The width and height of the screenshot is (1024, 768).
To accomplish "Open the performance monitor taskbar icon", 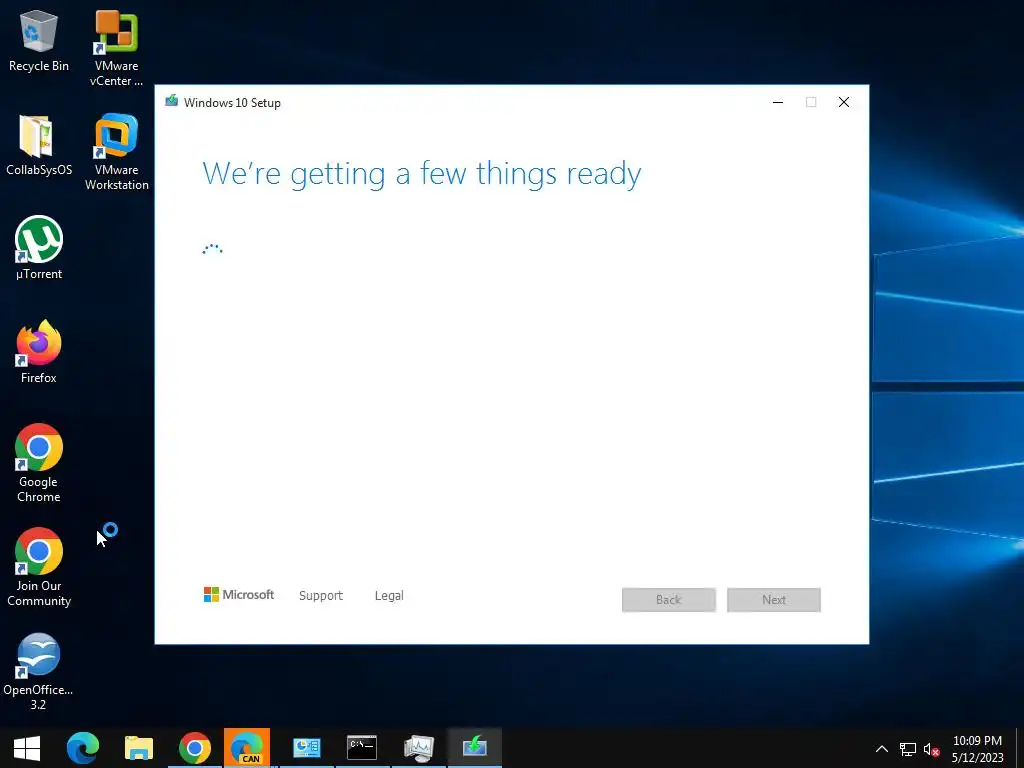I will pyautogui.click(x=419, y=748).
